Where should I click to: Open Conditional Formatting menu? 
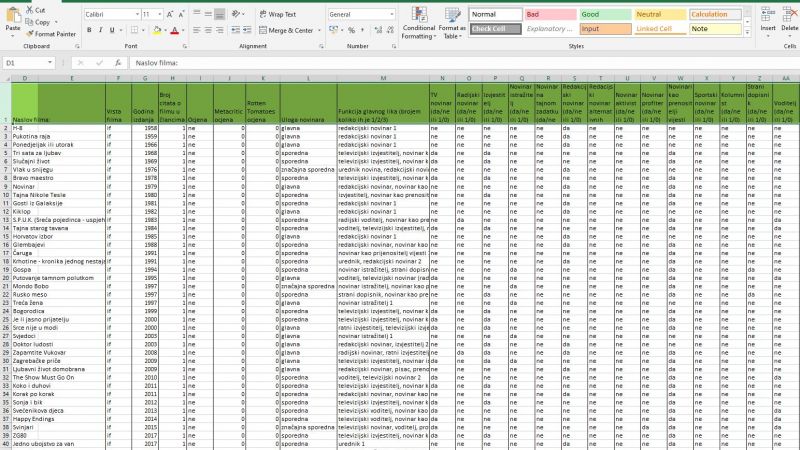point(418,22)
